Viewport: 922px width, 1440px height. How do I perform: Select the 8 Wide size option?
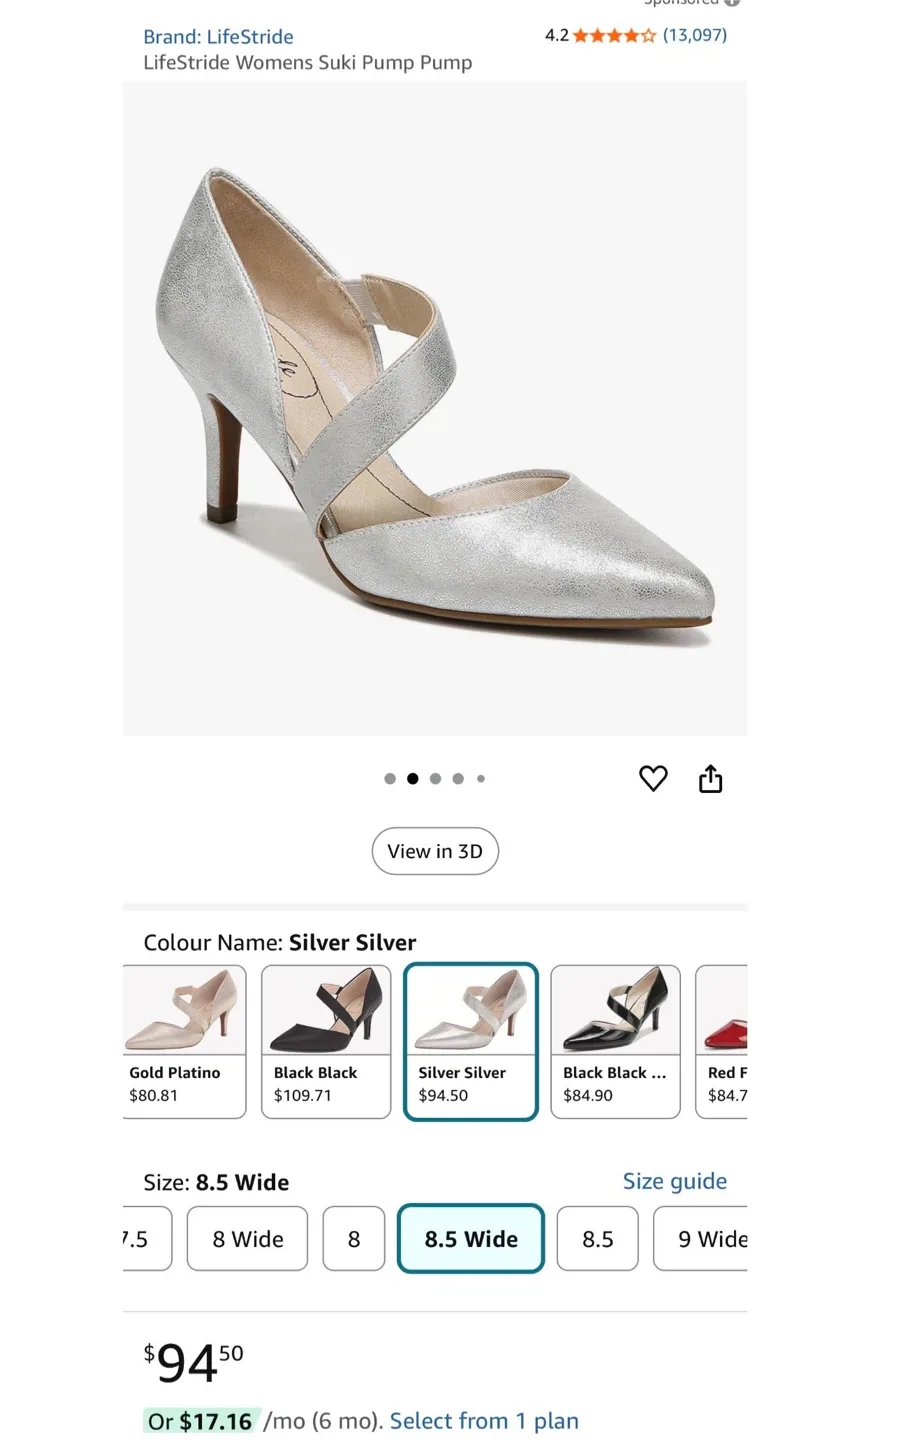pyautogui.click(x=247, y=1238)
